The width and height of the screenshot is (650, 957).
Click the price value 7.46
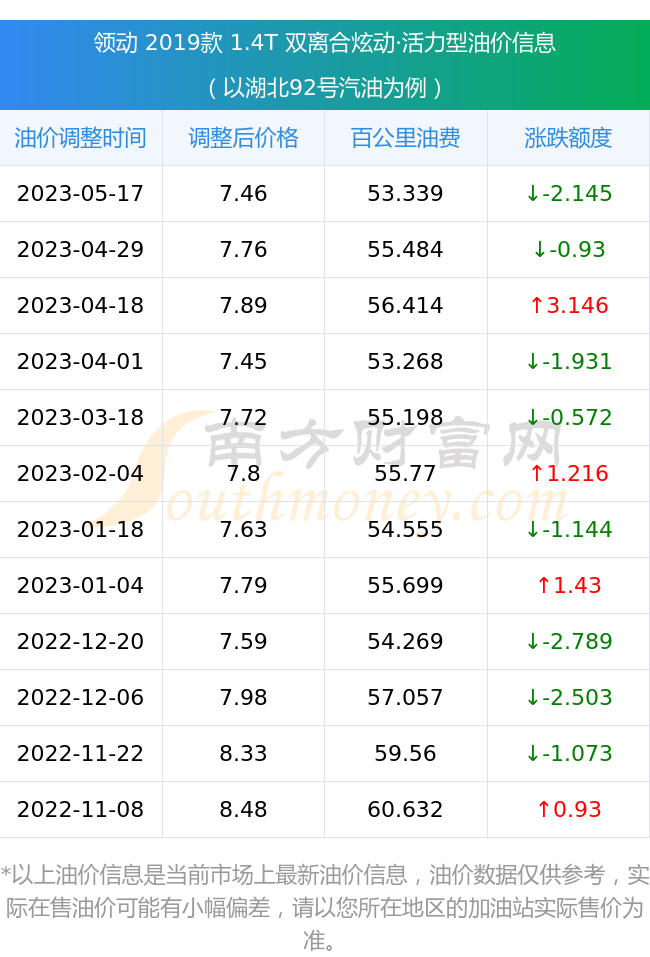click(x=244, y=193)
